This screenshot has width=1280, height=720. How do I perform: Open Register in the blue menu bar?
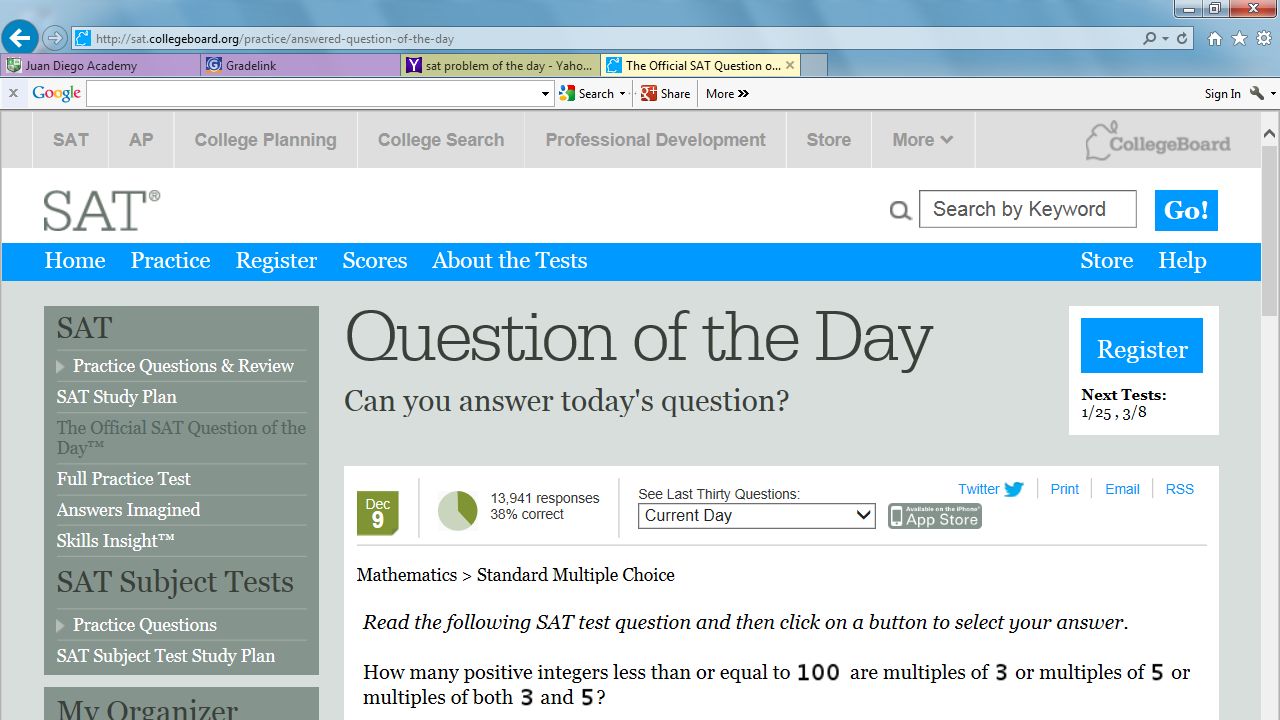[x=276, y=261]
